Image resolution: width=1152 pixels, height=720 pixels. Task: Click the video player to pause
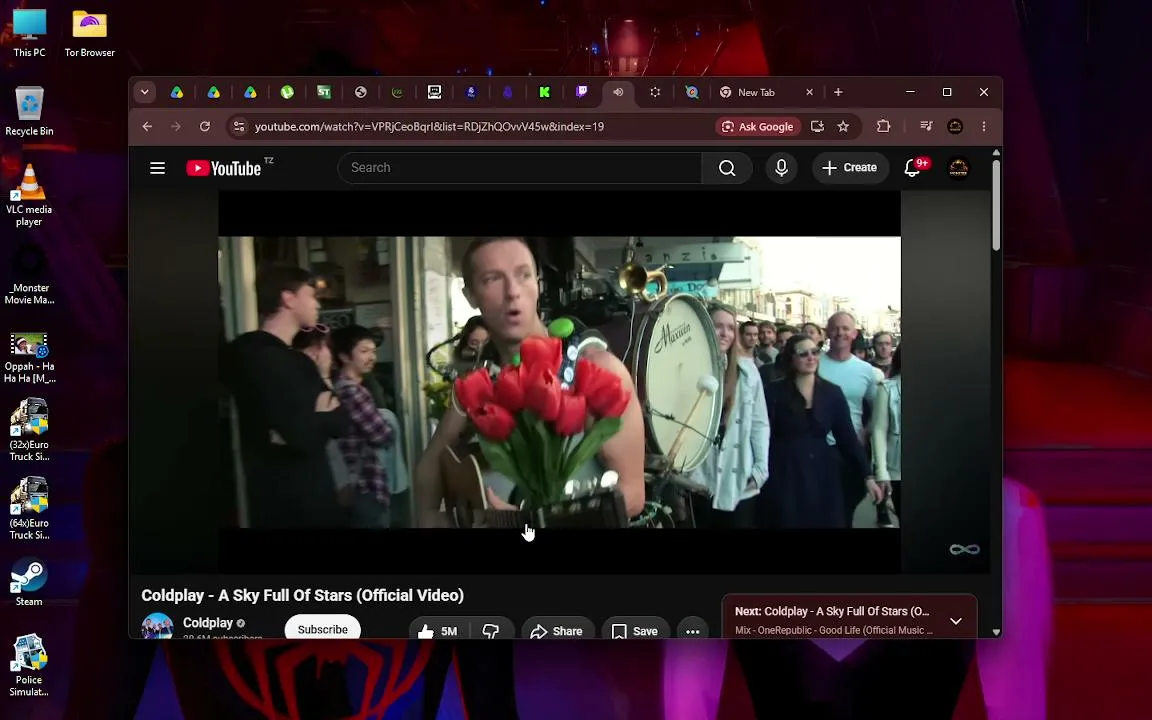pyautogui.click(x=559, y=382)
